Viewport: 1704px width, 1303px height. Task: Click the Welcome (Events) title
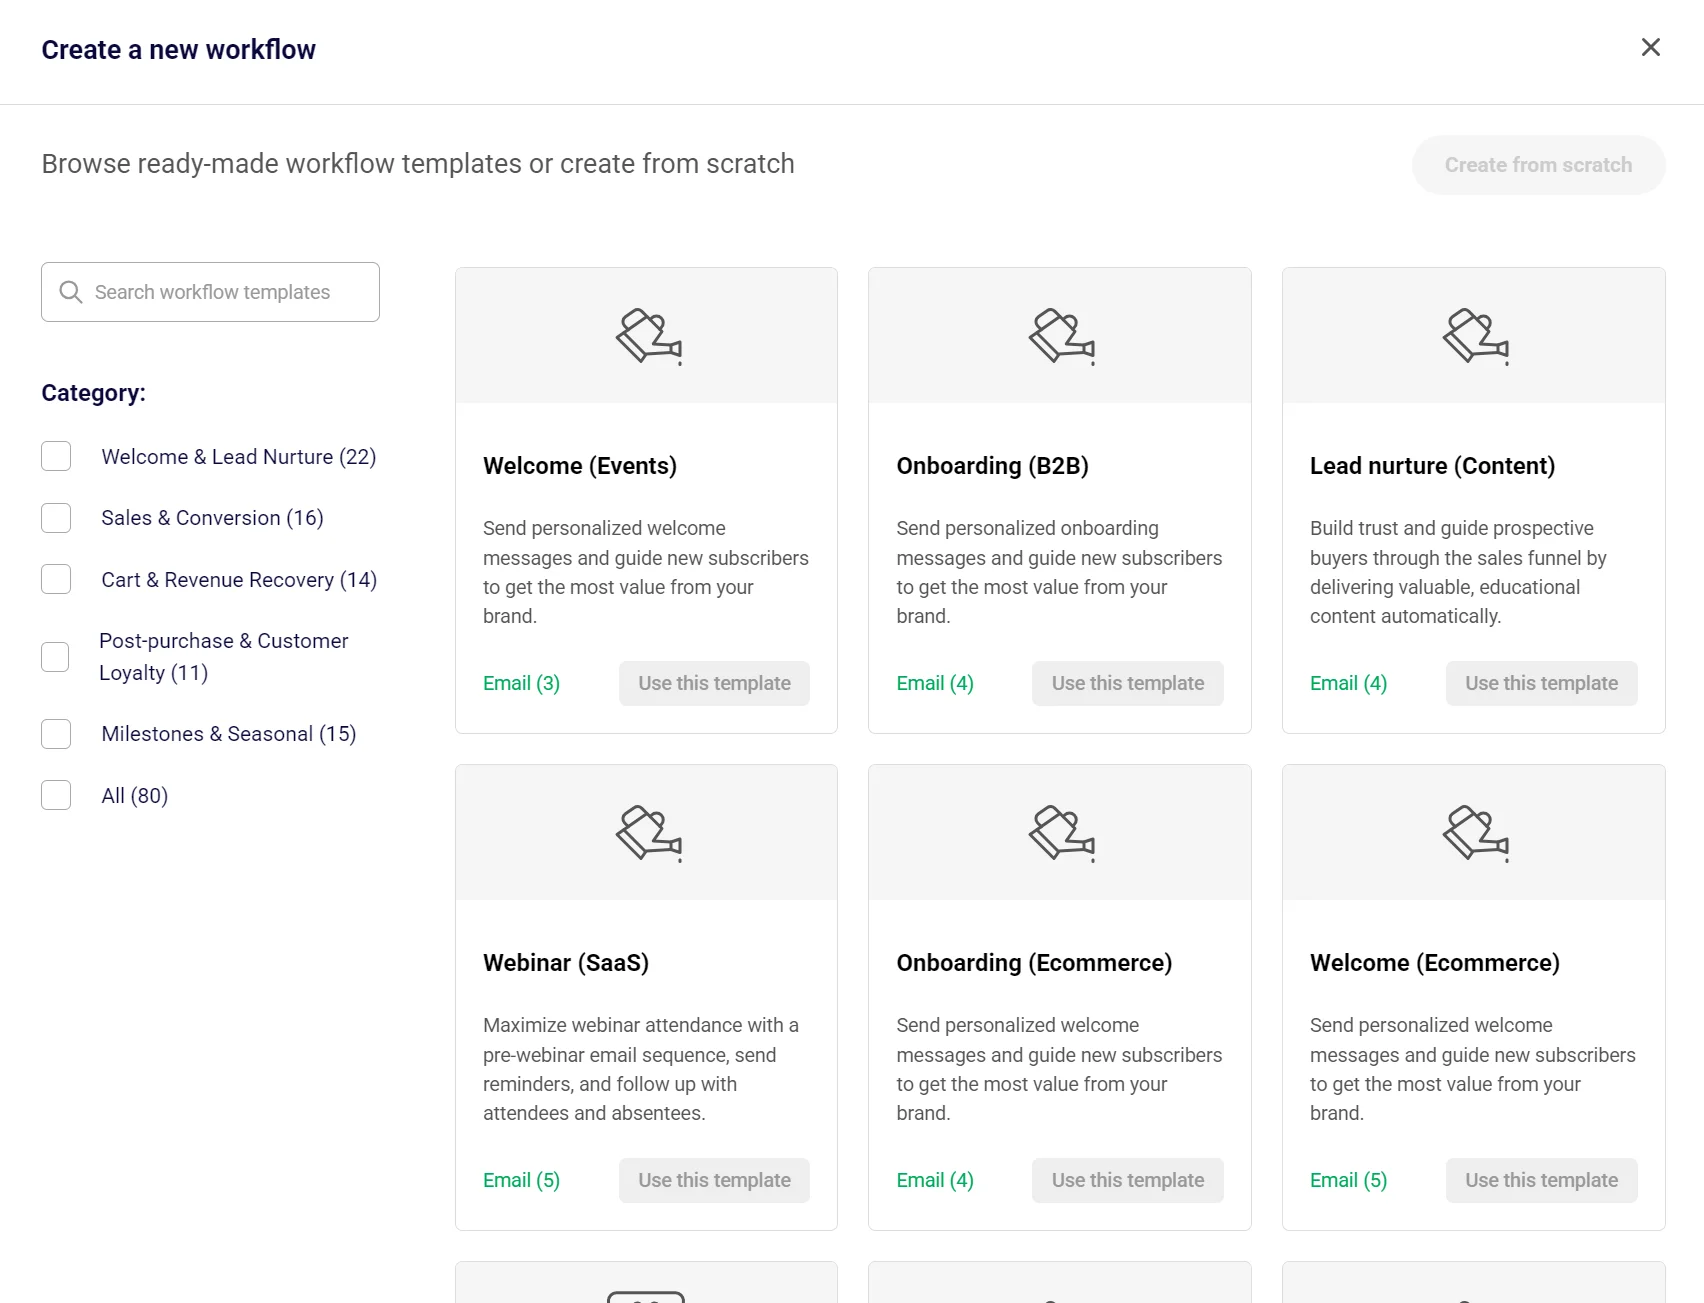tap(580, 466)
